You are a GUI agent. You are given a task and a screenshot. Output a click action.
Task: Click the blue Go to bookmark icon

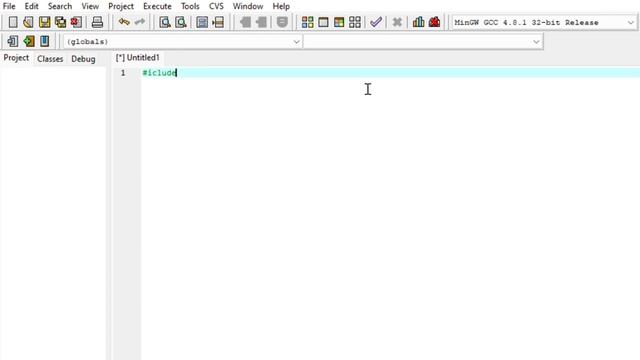[44, 41]
